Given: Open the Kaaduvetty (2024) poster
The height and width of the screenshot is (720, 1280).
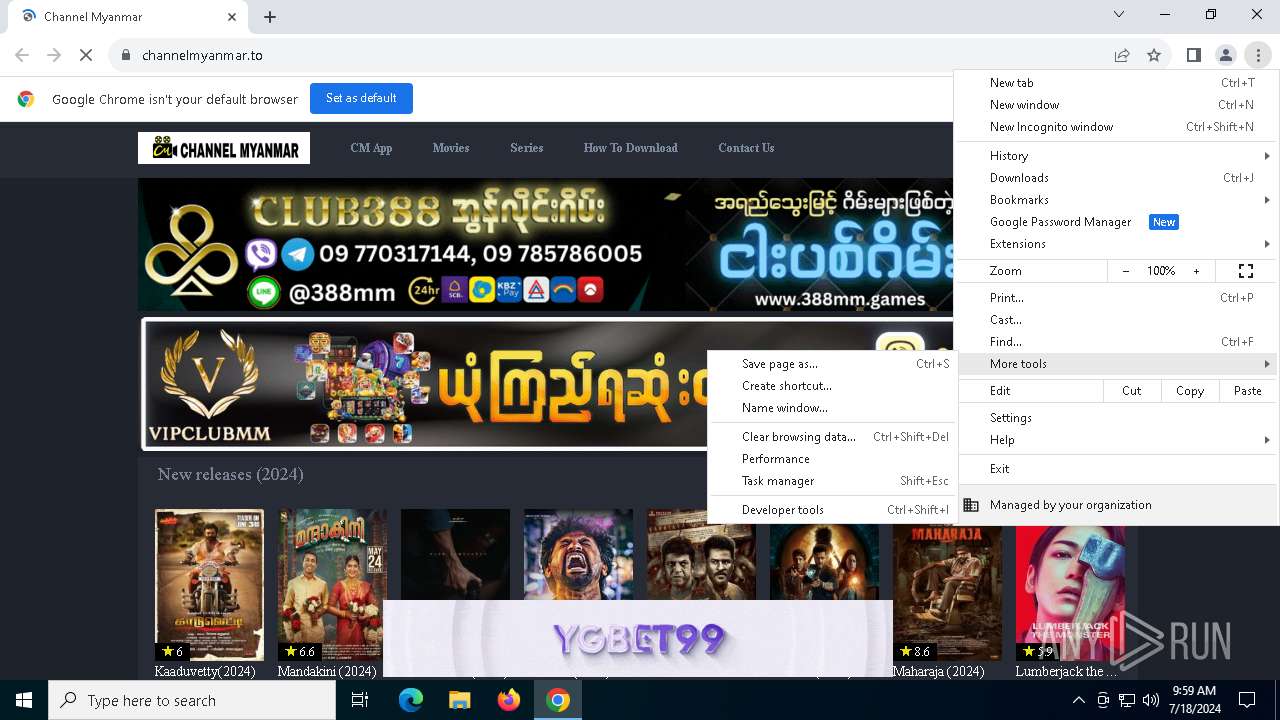Looking at the screenshot, I should click(210, 585).
